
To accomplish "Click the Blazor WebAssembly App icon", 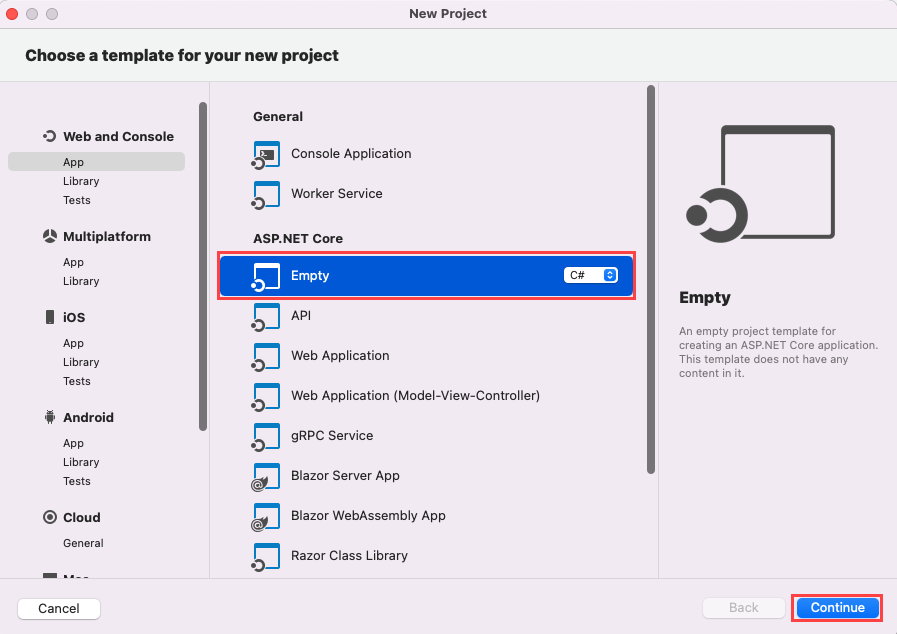I will (265, 517).
